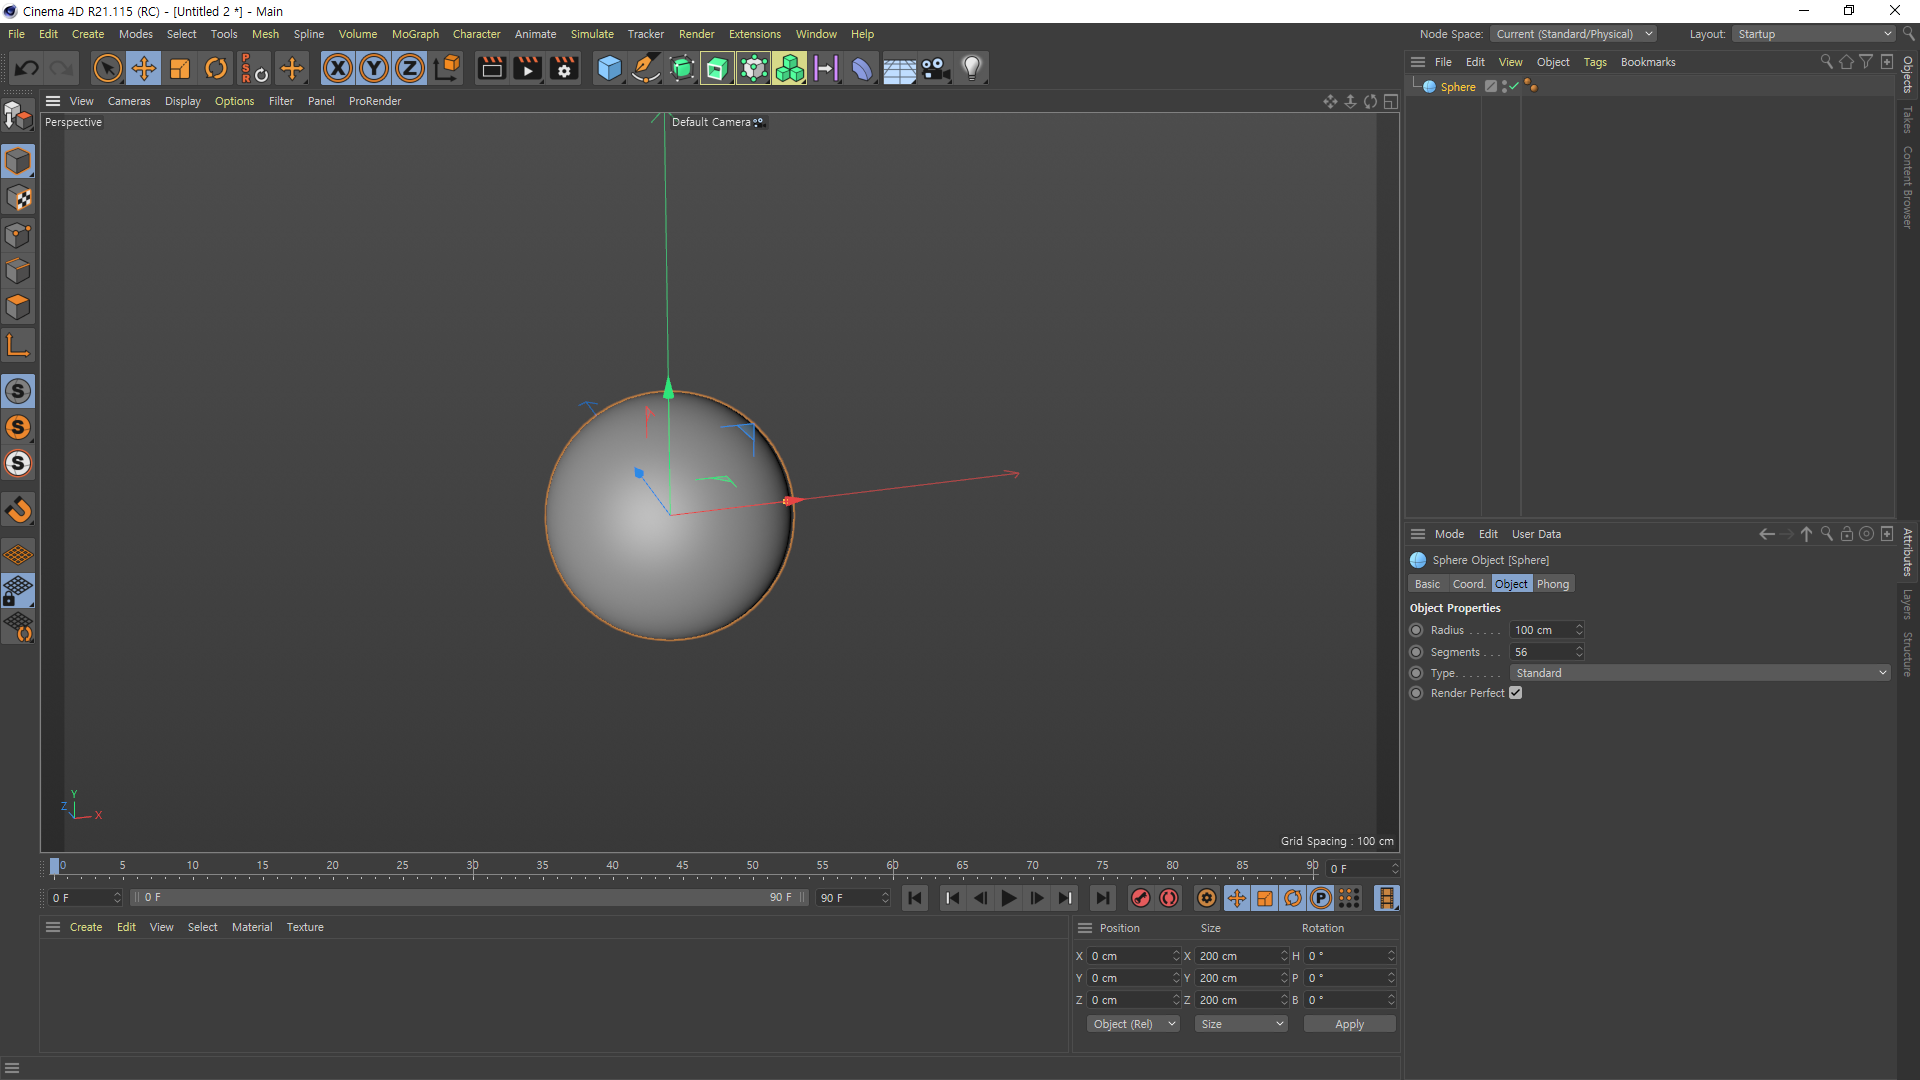Open the Layout Startup dropdown
Viewport: 1920px width, 1080px height.
1814,34
